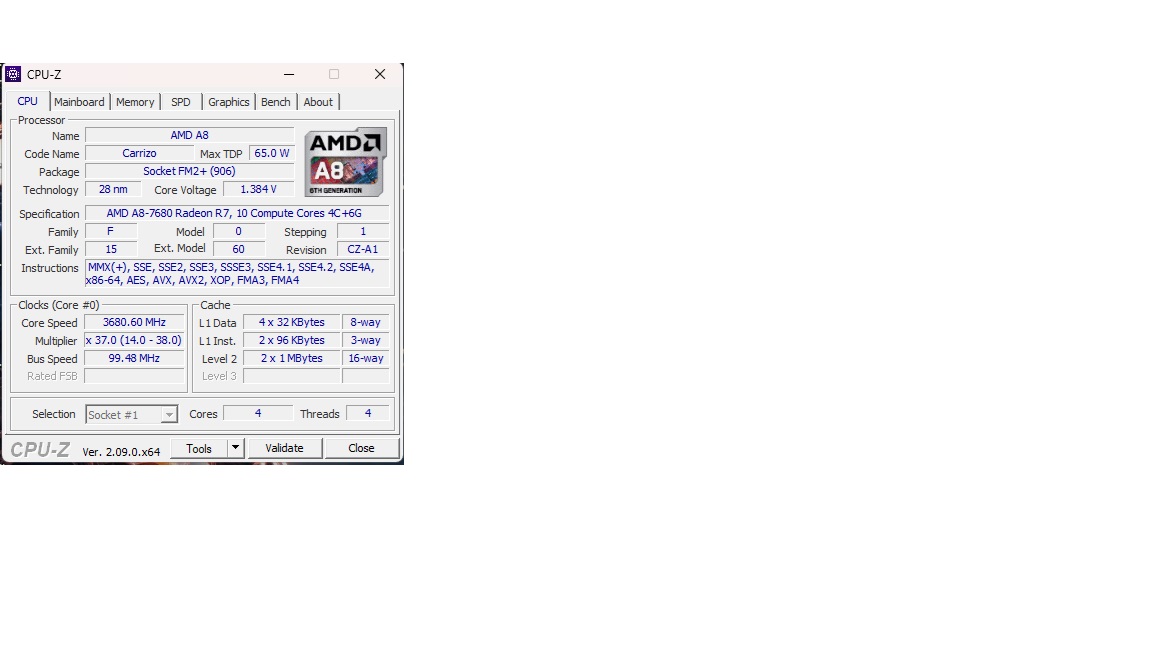This screenshot has width=1152, height=648.
Task: Click the Ext. Family value 15
Action: click(x=111, y=250)
